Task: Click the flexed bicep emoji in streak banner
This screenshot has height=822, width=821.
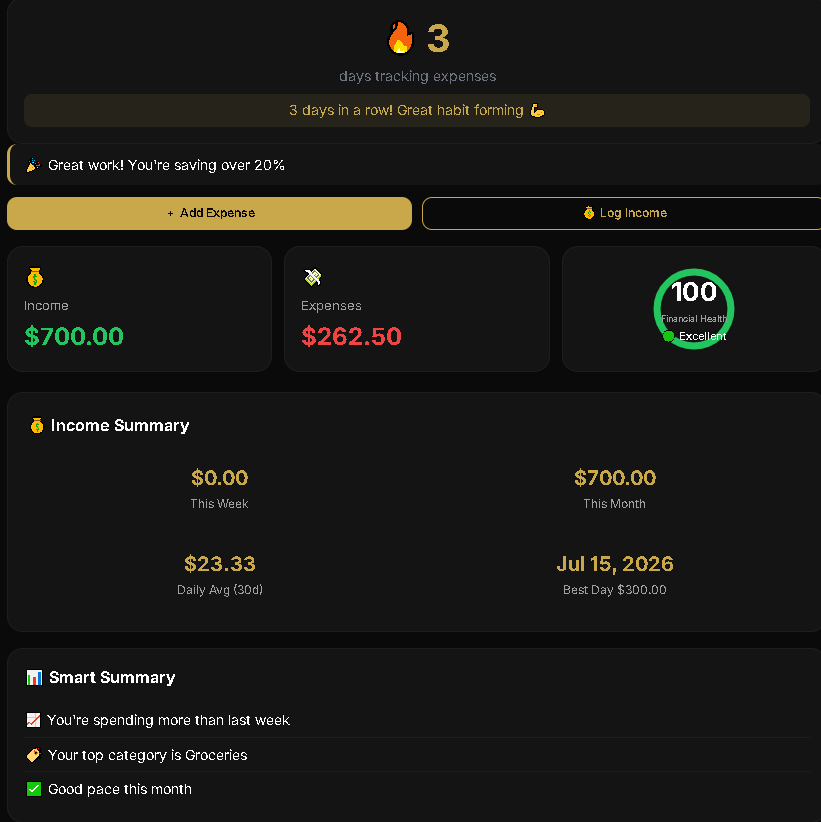Action: 537,111
